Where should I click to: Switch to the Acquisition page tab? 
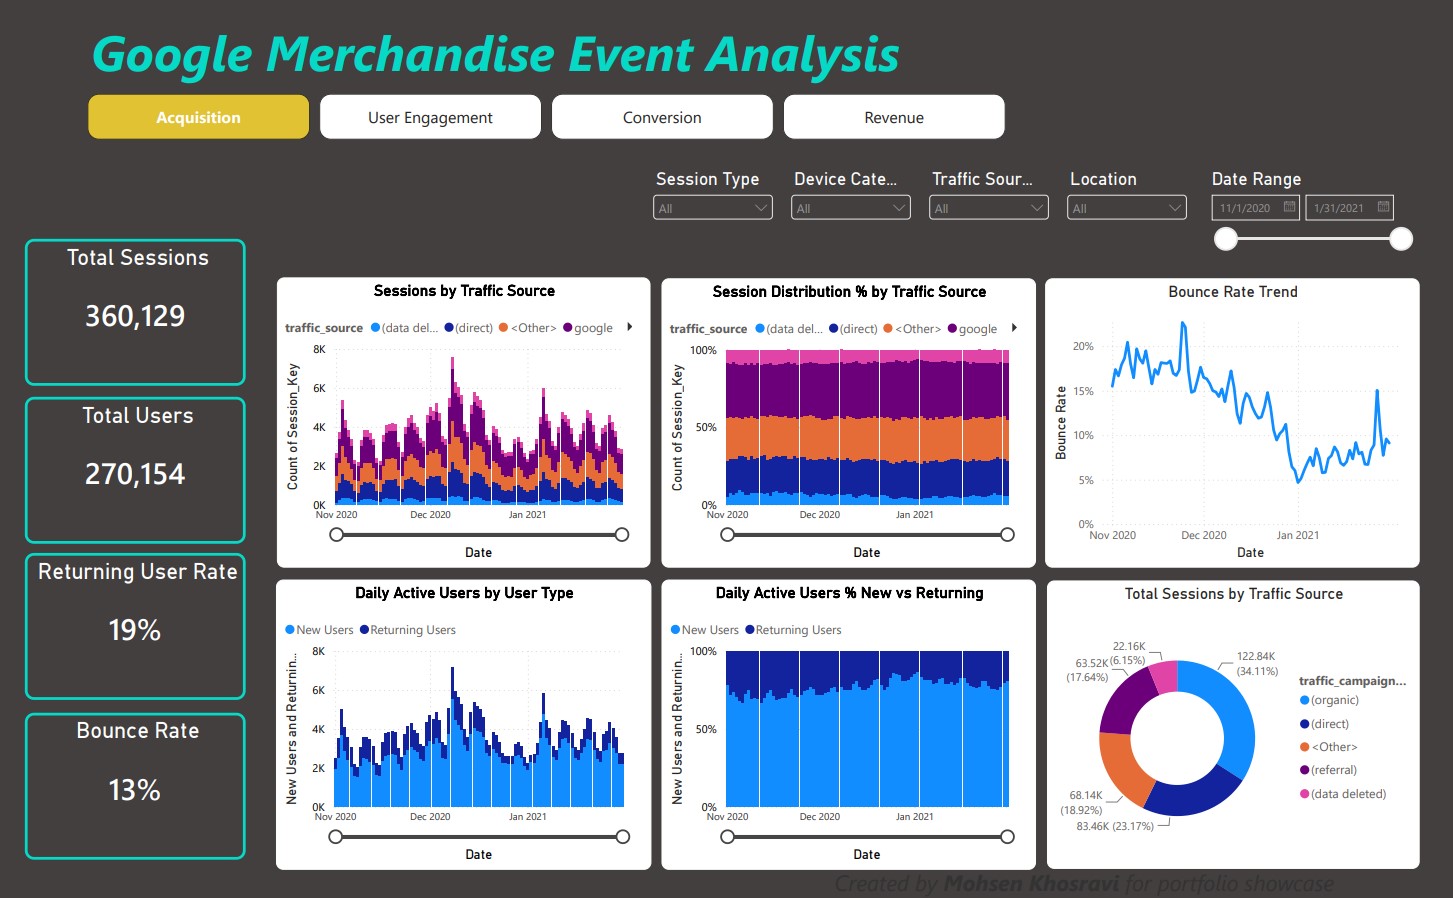point(198,117)
